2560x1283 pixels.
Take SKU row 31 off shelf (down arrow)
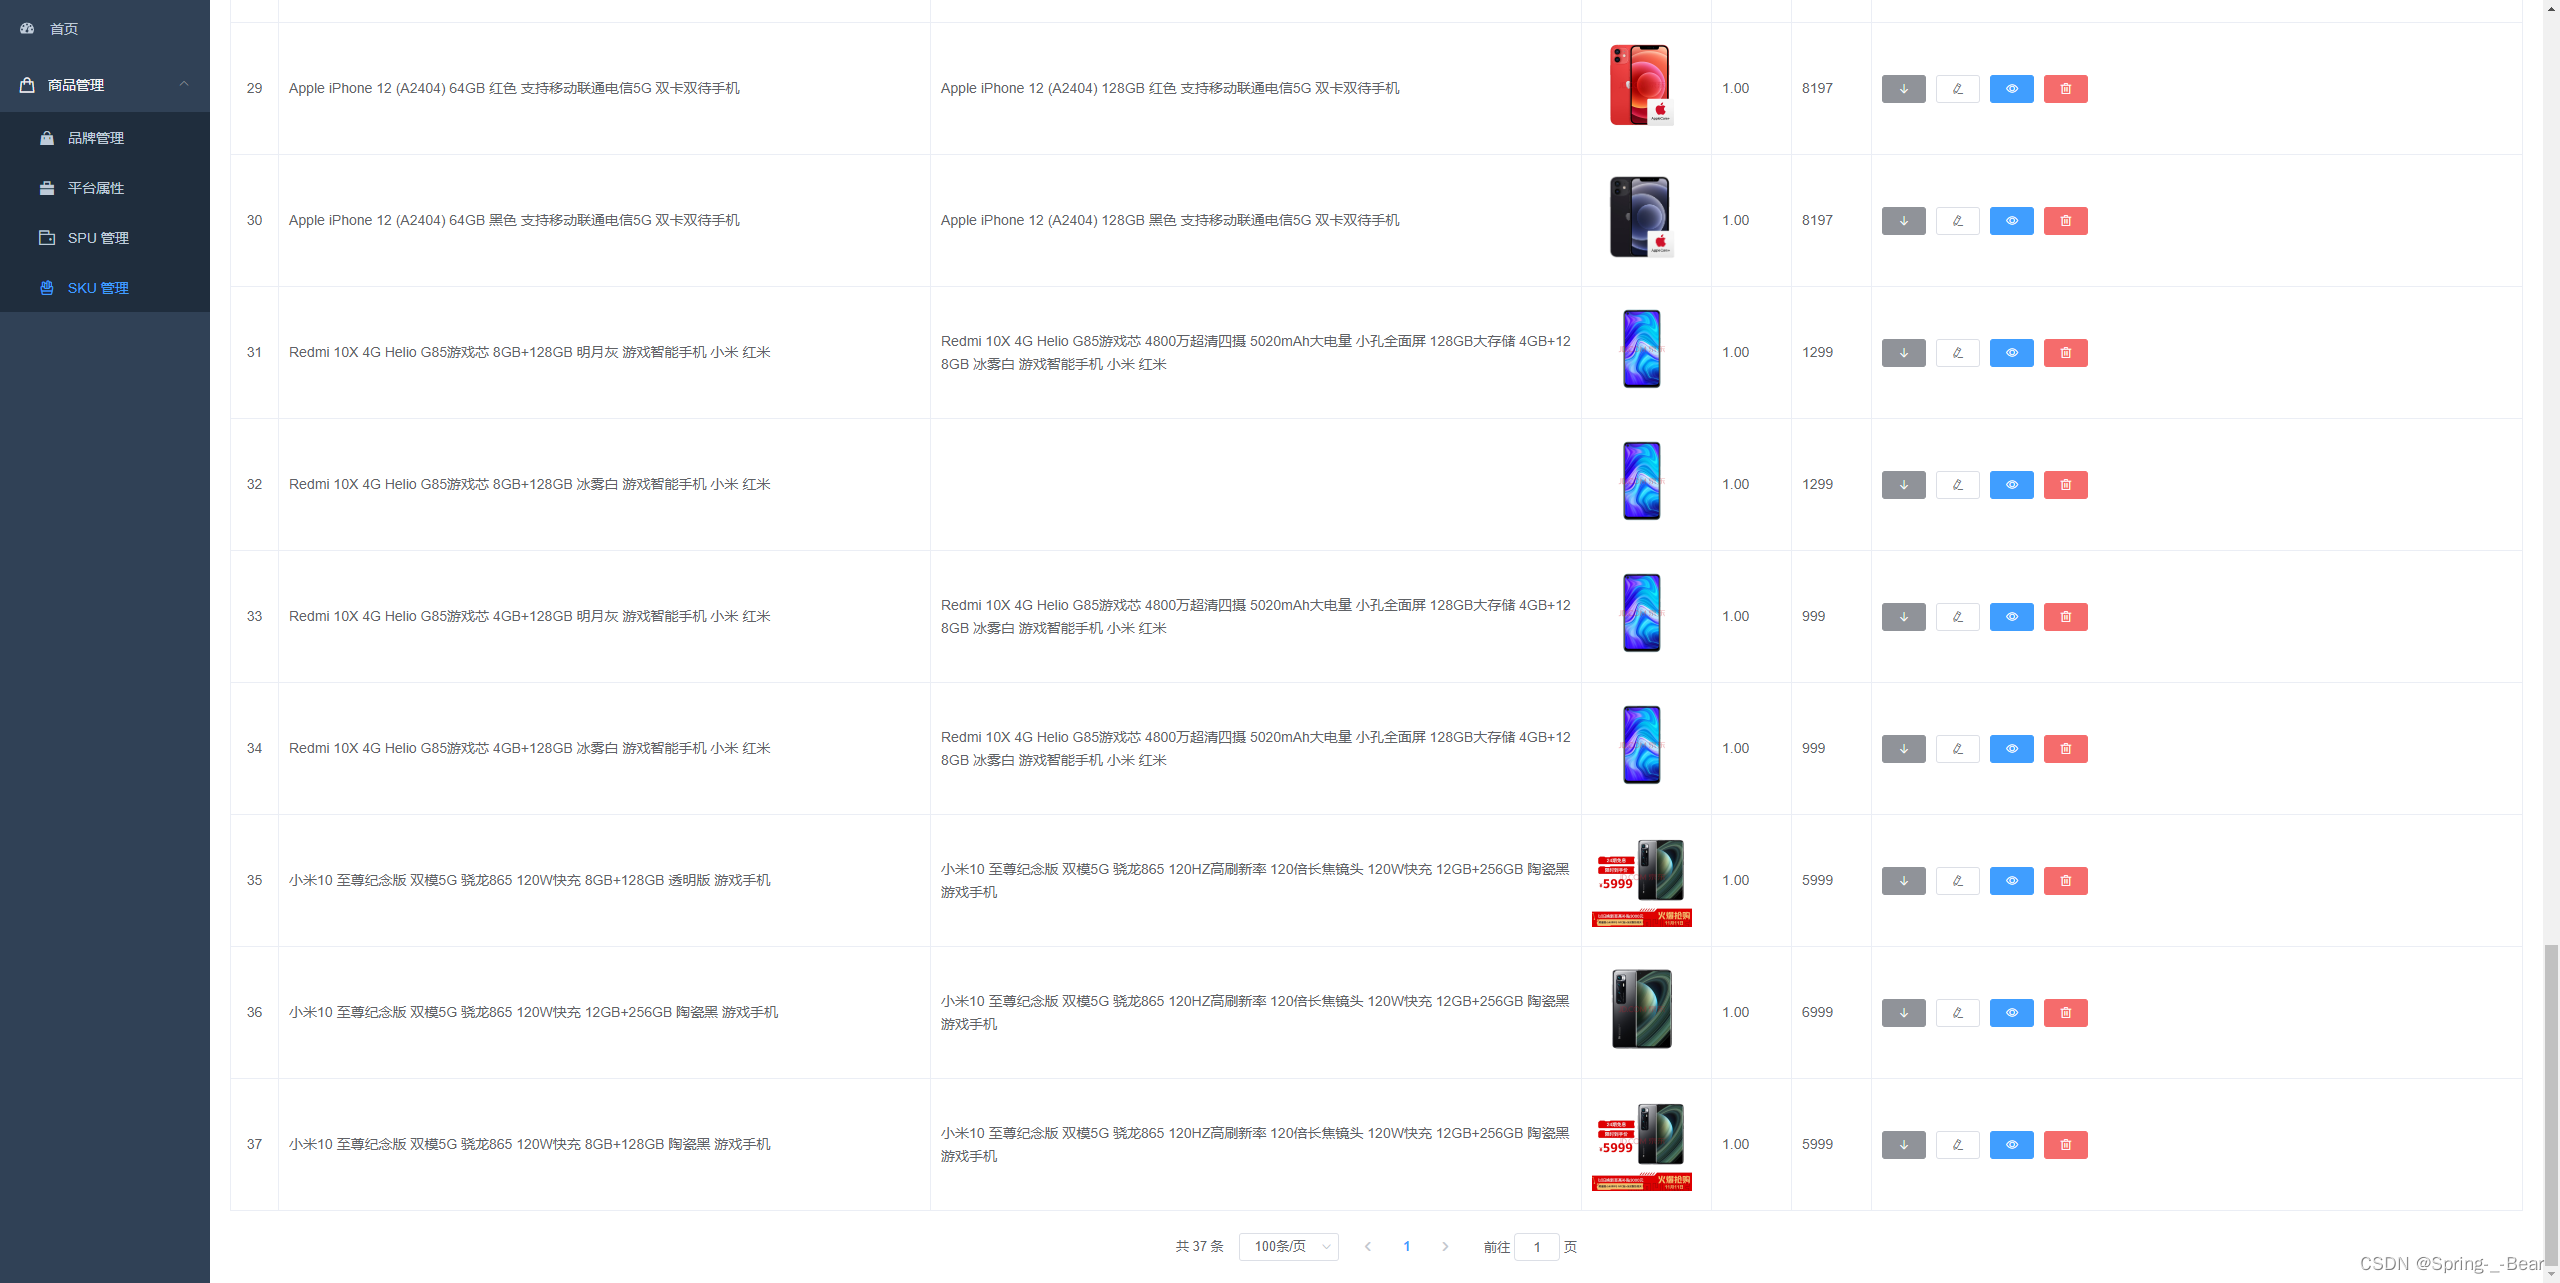(x=1903, y=353)
